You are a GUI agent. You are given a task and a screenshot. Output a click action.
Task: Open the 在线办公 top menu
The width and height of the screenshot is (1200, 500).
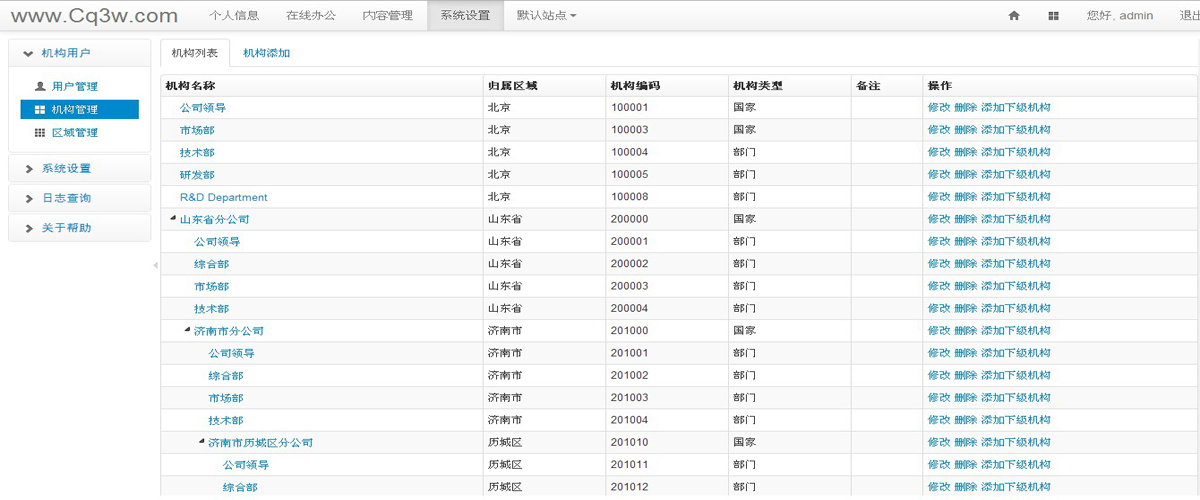point(310,16)
